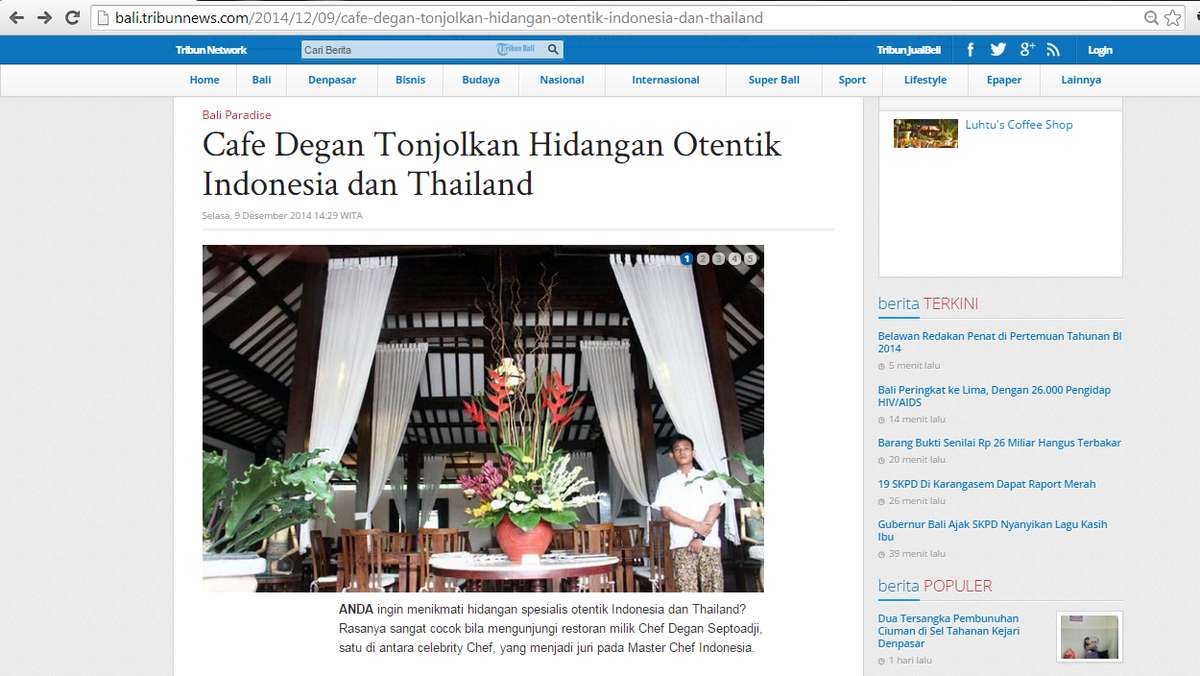Image resolution: width=1200 pixels, height=676 pixels.
Task: Open Gubernur Bali Ajak SKPD news link
Action: click(993, 530)
